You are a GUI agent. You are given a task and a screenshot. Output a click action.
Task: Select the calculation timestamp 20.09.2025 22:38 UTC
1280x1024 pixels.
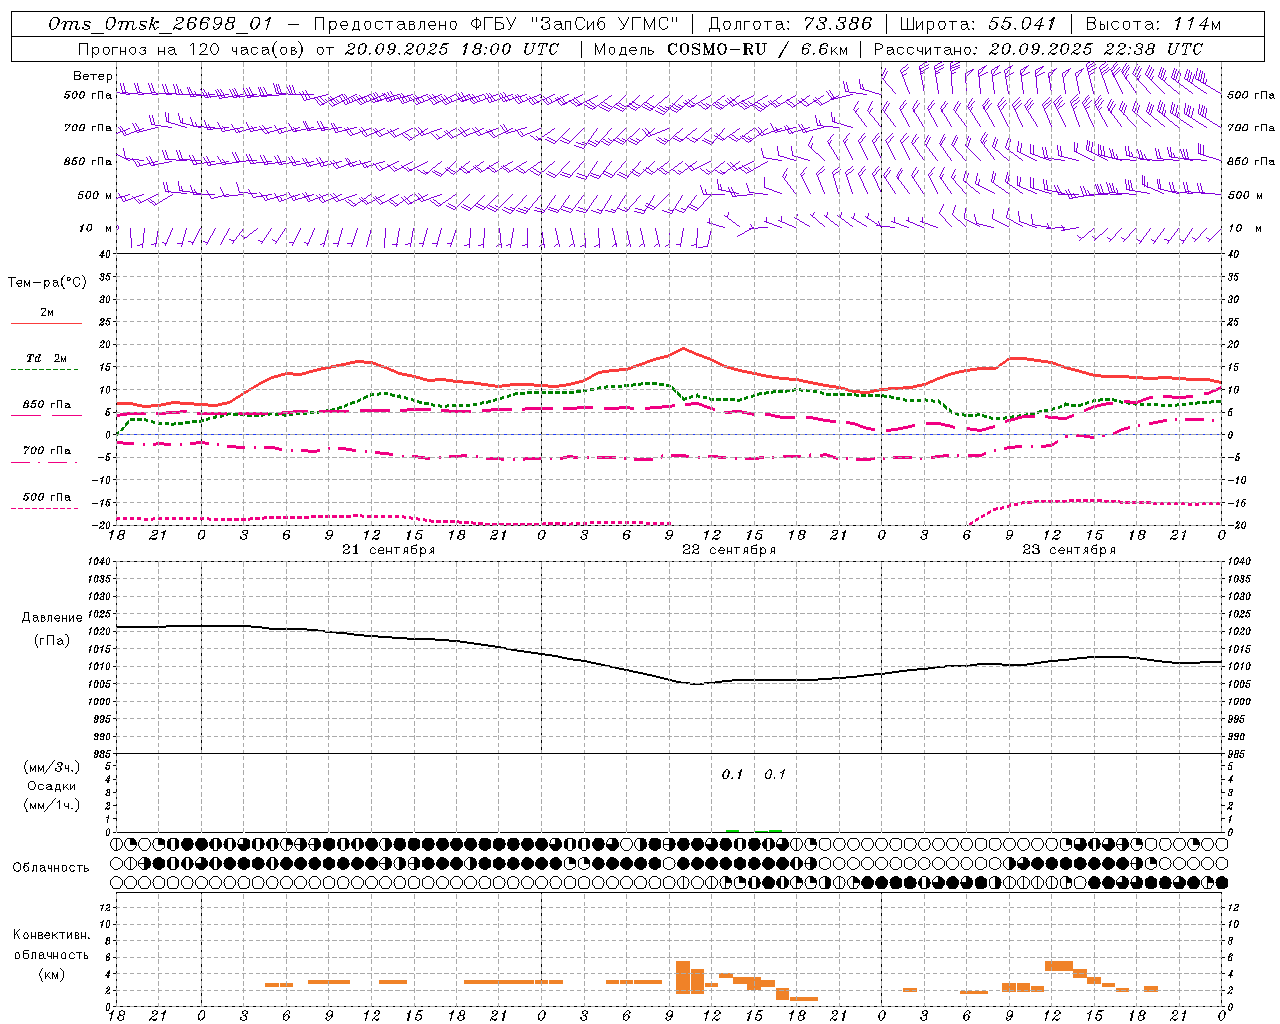coord(1096,49)
